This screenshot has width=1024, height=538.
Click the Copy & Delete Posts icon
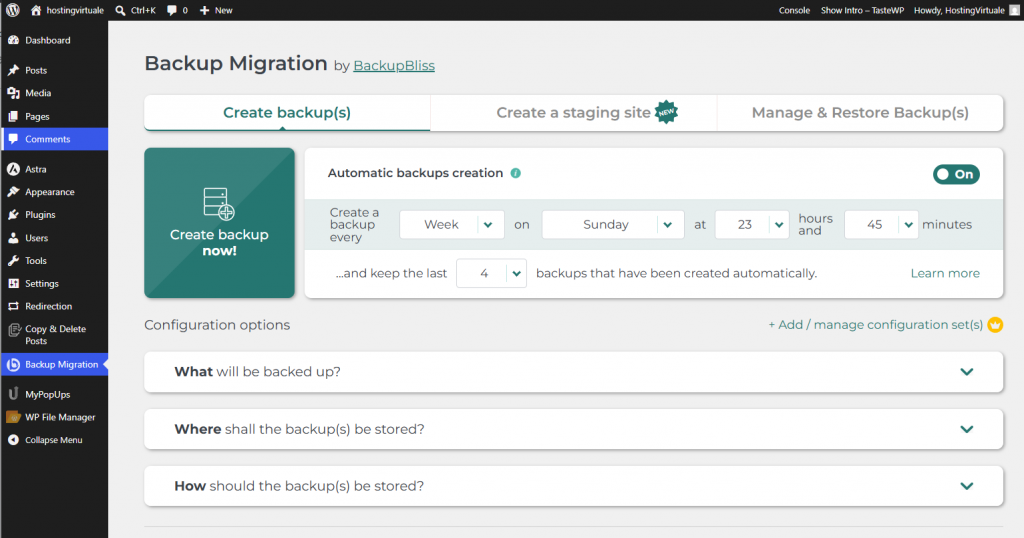(14, 330)
